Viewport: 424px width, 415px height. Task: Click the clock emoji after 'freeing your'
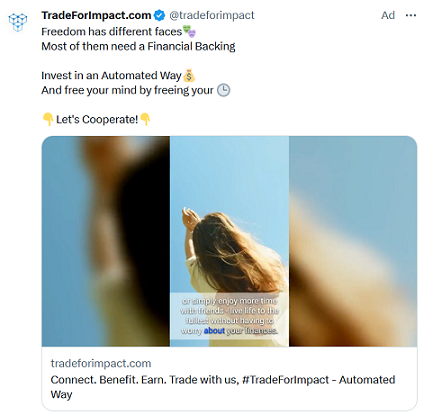[x=223, y=90]
